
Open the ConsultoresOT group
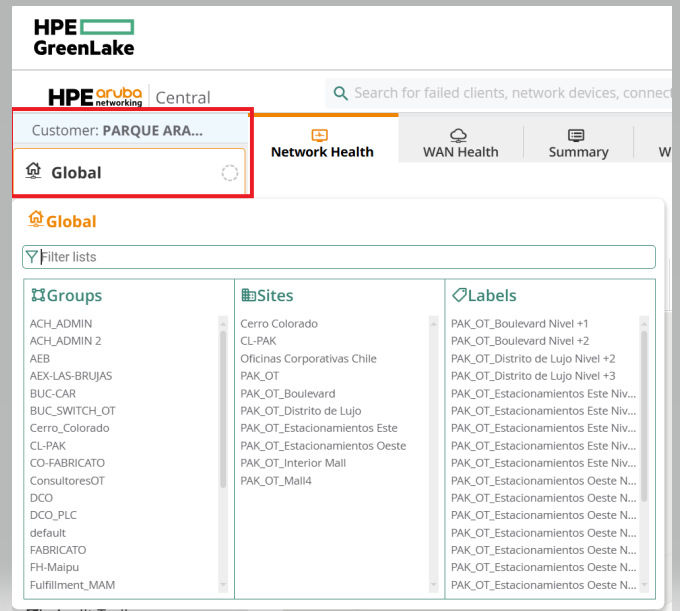click(x=67, y=480)
